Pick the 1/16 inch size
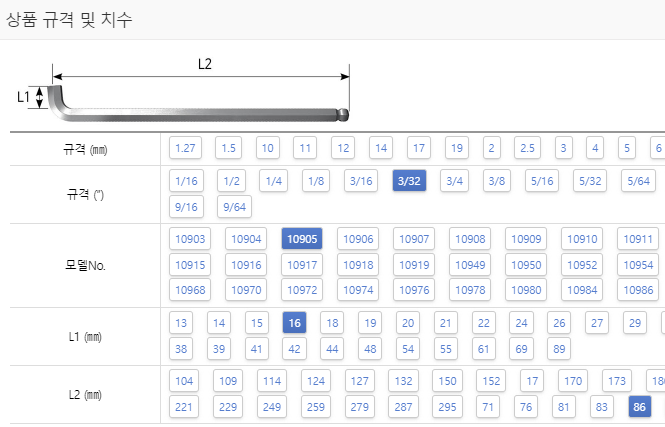This screenshot has width=665, height=427. pos(186,181)
